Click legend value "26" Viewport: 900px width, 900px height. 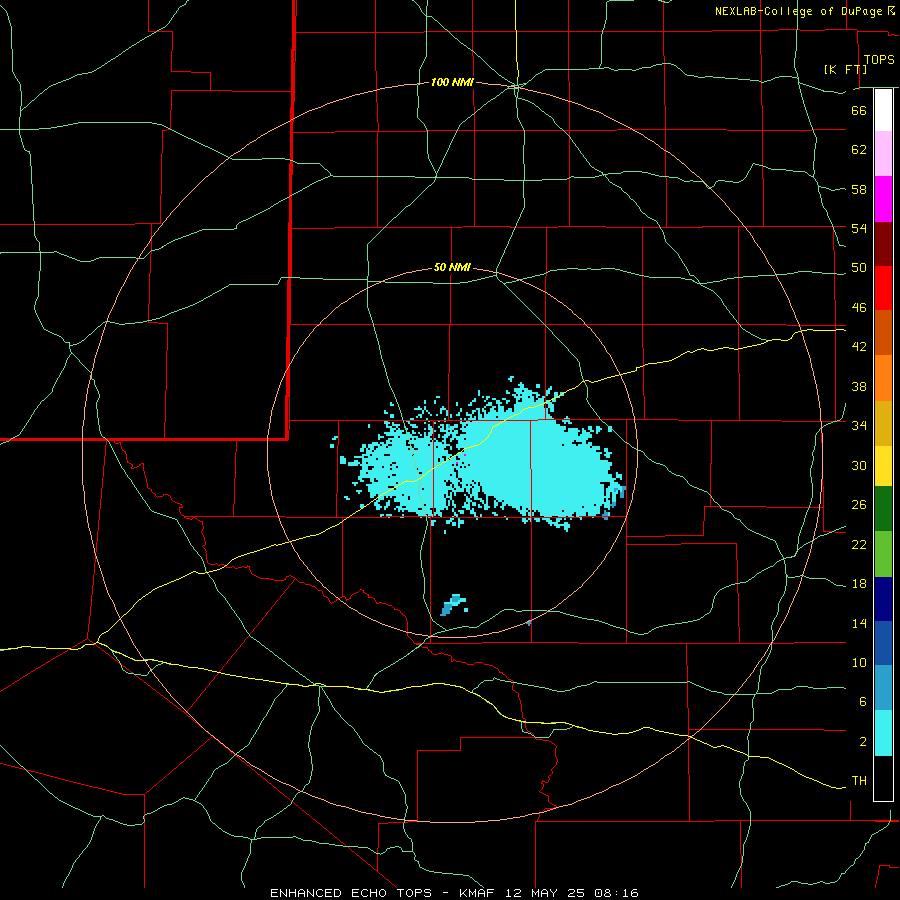point(859,505)
